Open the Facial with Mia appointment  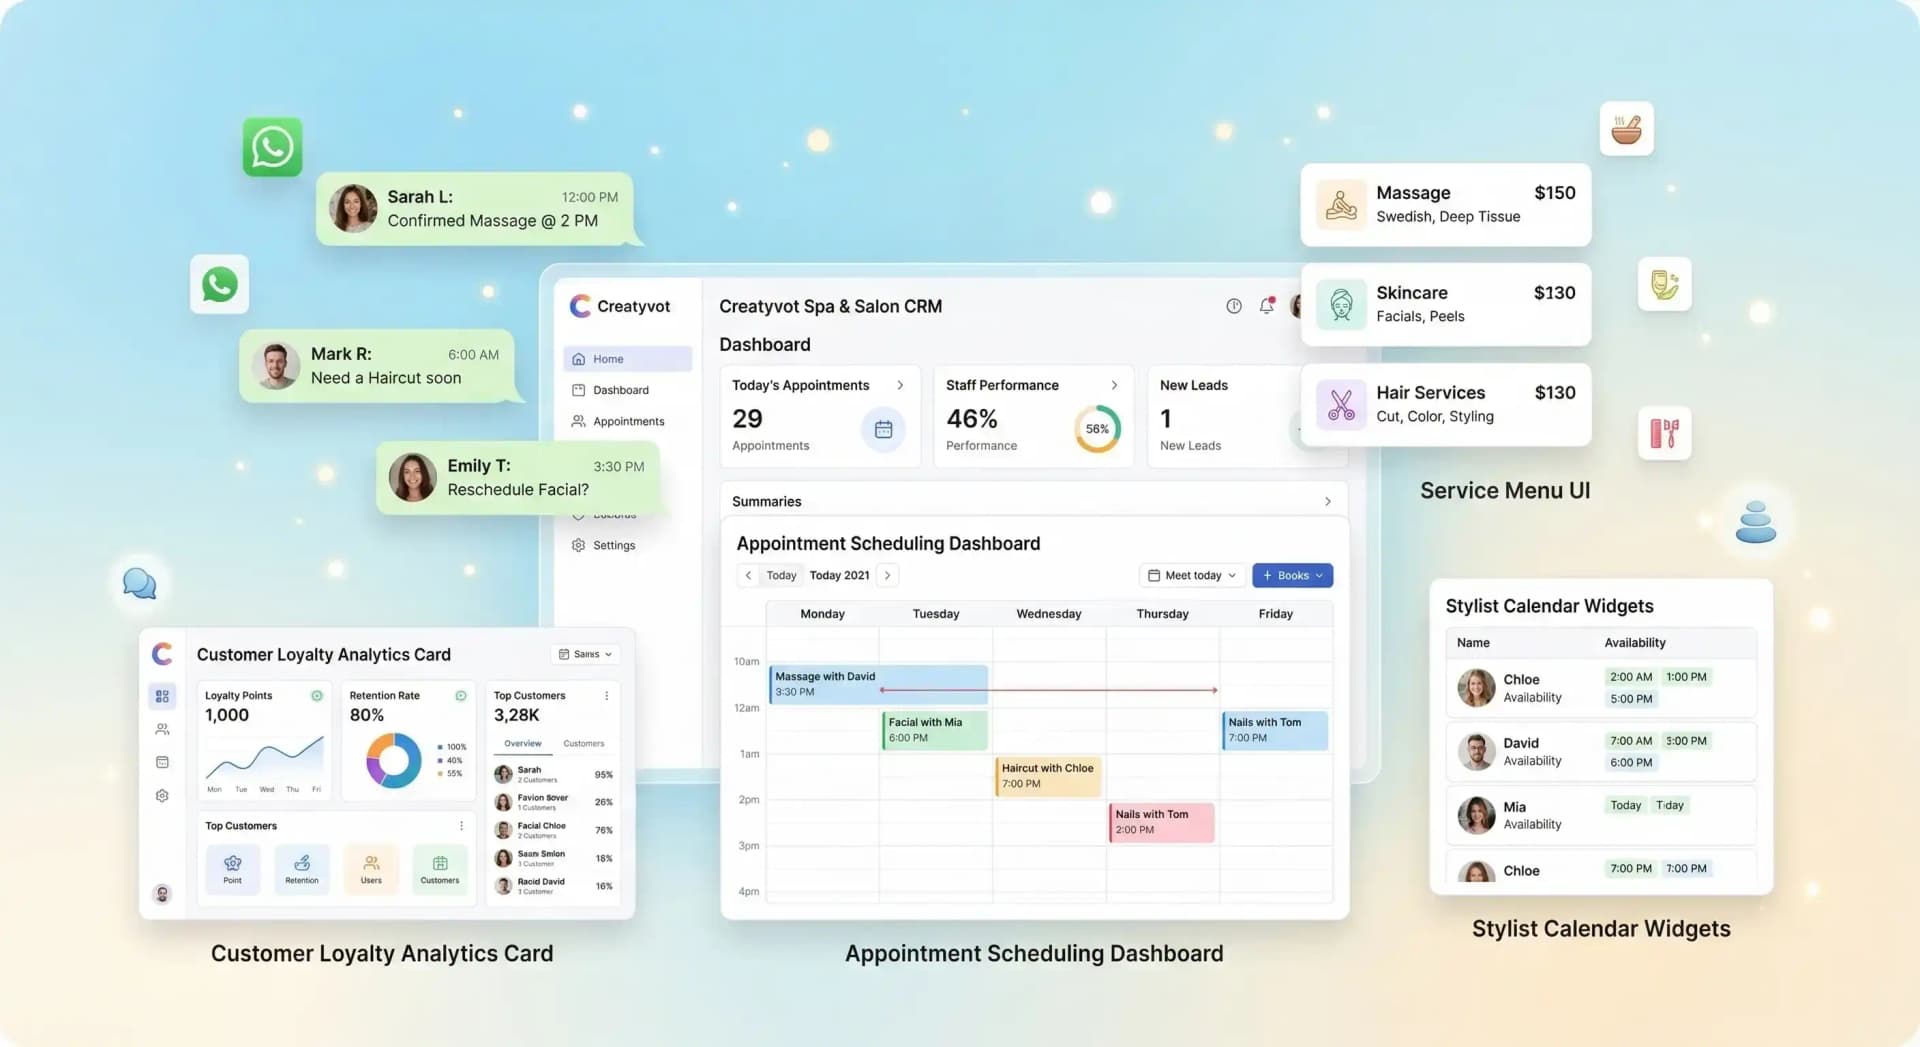click(934, 730)
